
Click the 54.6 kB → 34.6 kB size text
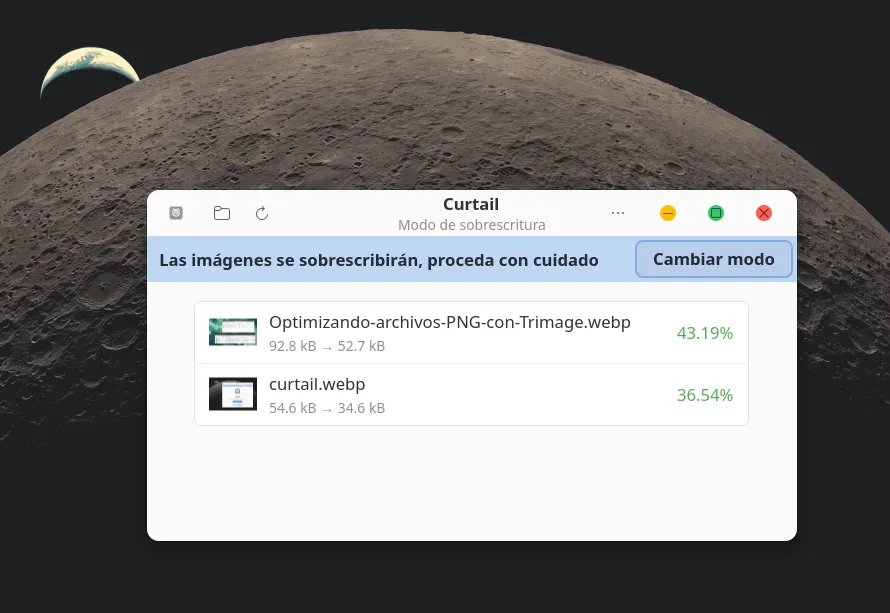click(x=327, y=408)
